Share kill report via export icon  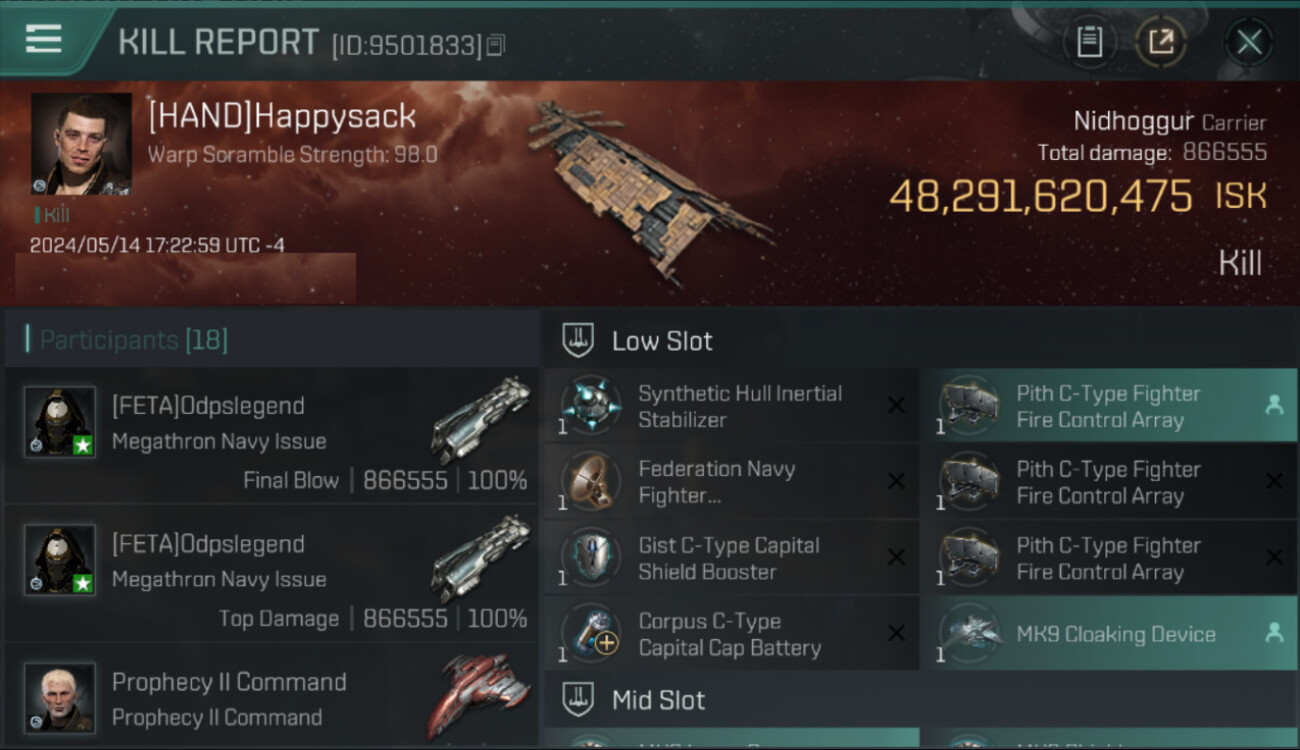pyautogui.click(x=1161, y=42)
